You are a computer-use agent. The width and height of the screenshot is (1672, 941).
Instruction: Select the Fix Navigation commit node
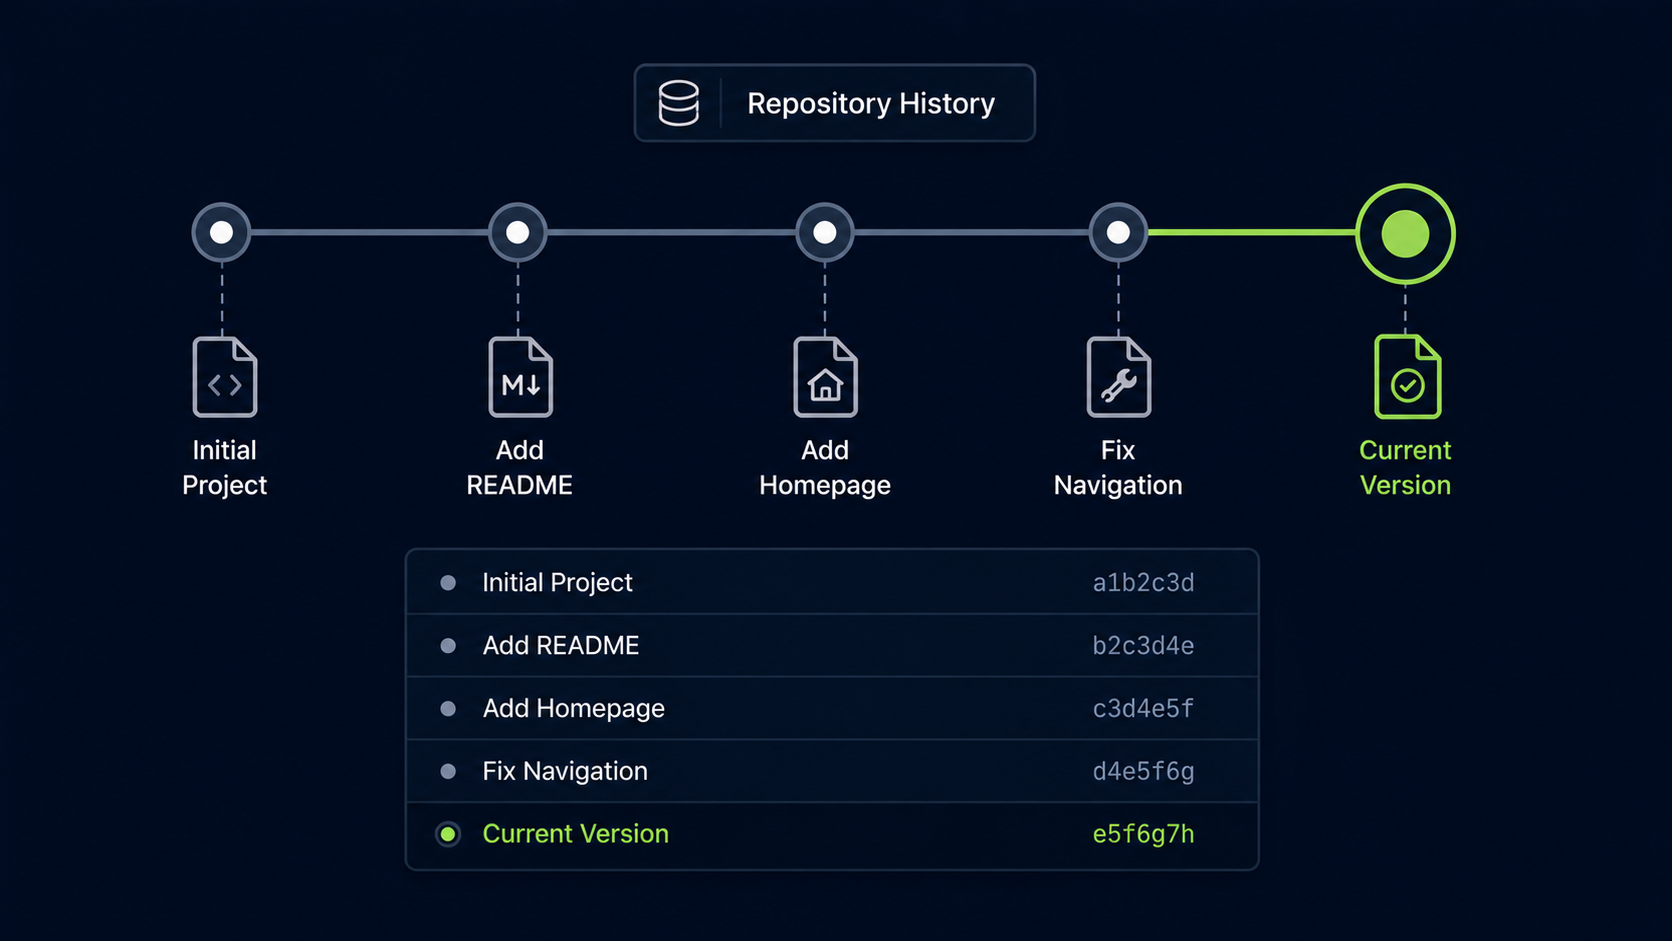tap(1118, 232)
